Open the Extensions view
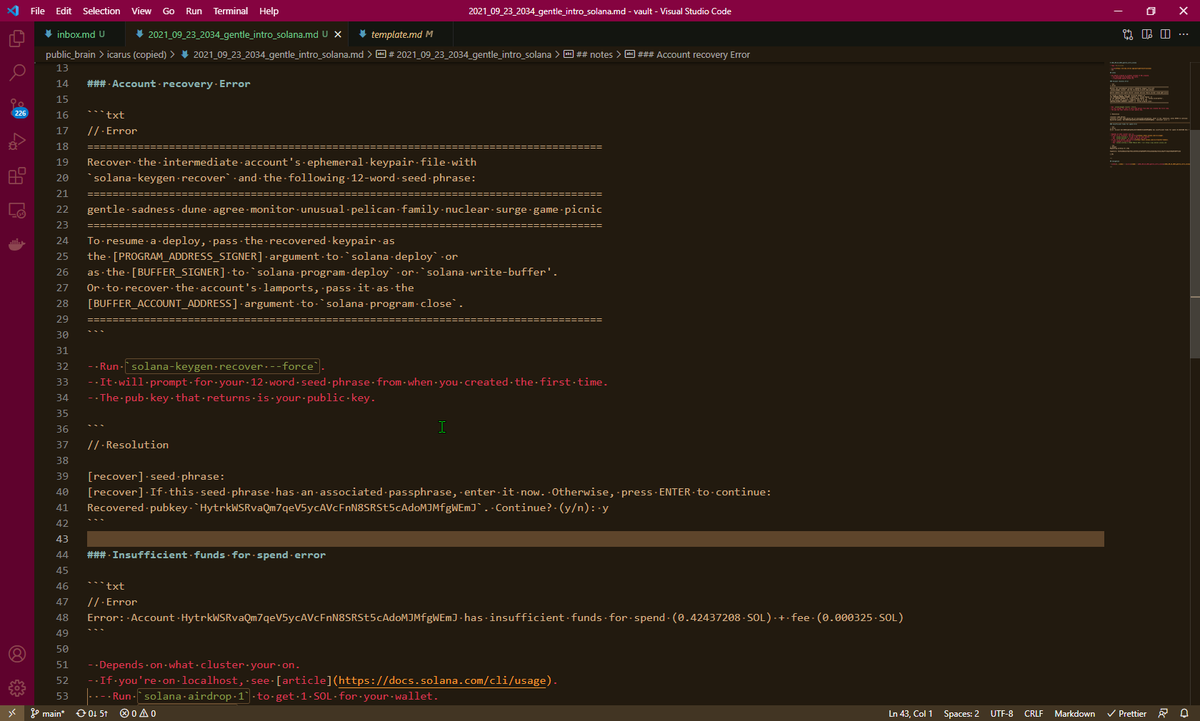 pos(17,176)
